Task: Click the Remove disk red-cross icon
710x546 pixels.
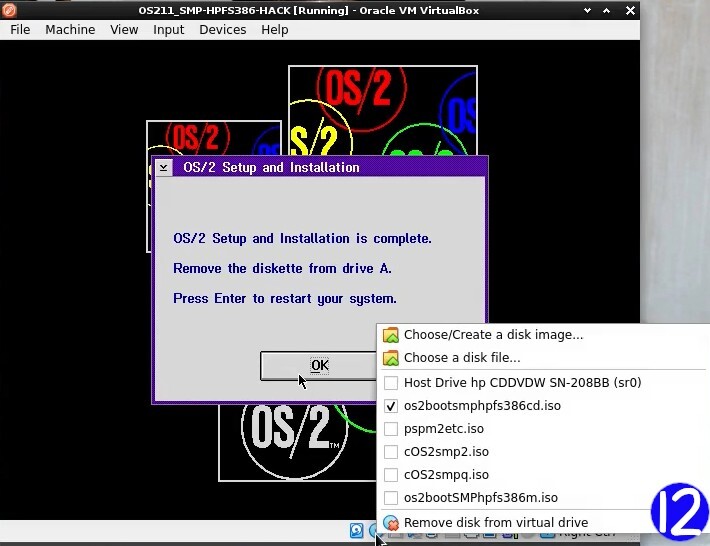Action: click(x=391, y=523)
